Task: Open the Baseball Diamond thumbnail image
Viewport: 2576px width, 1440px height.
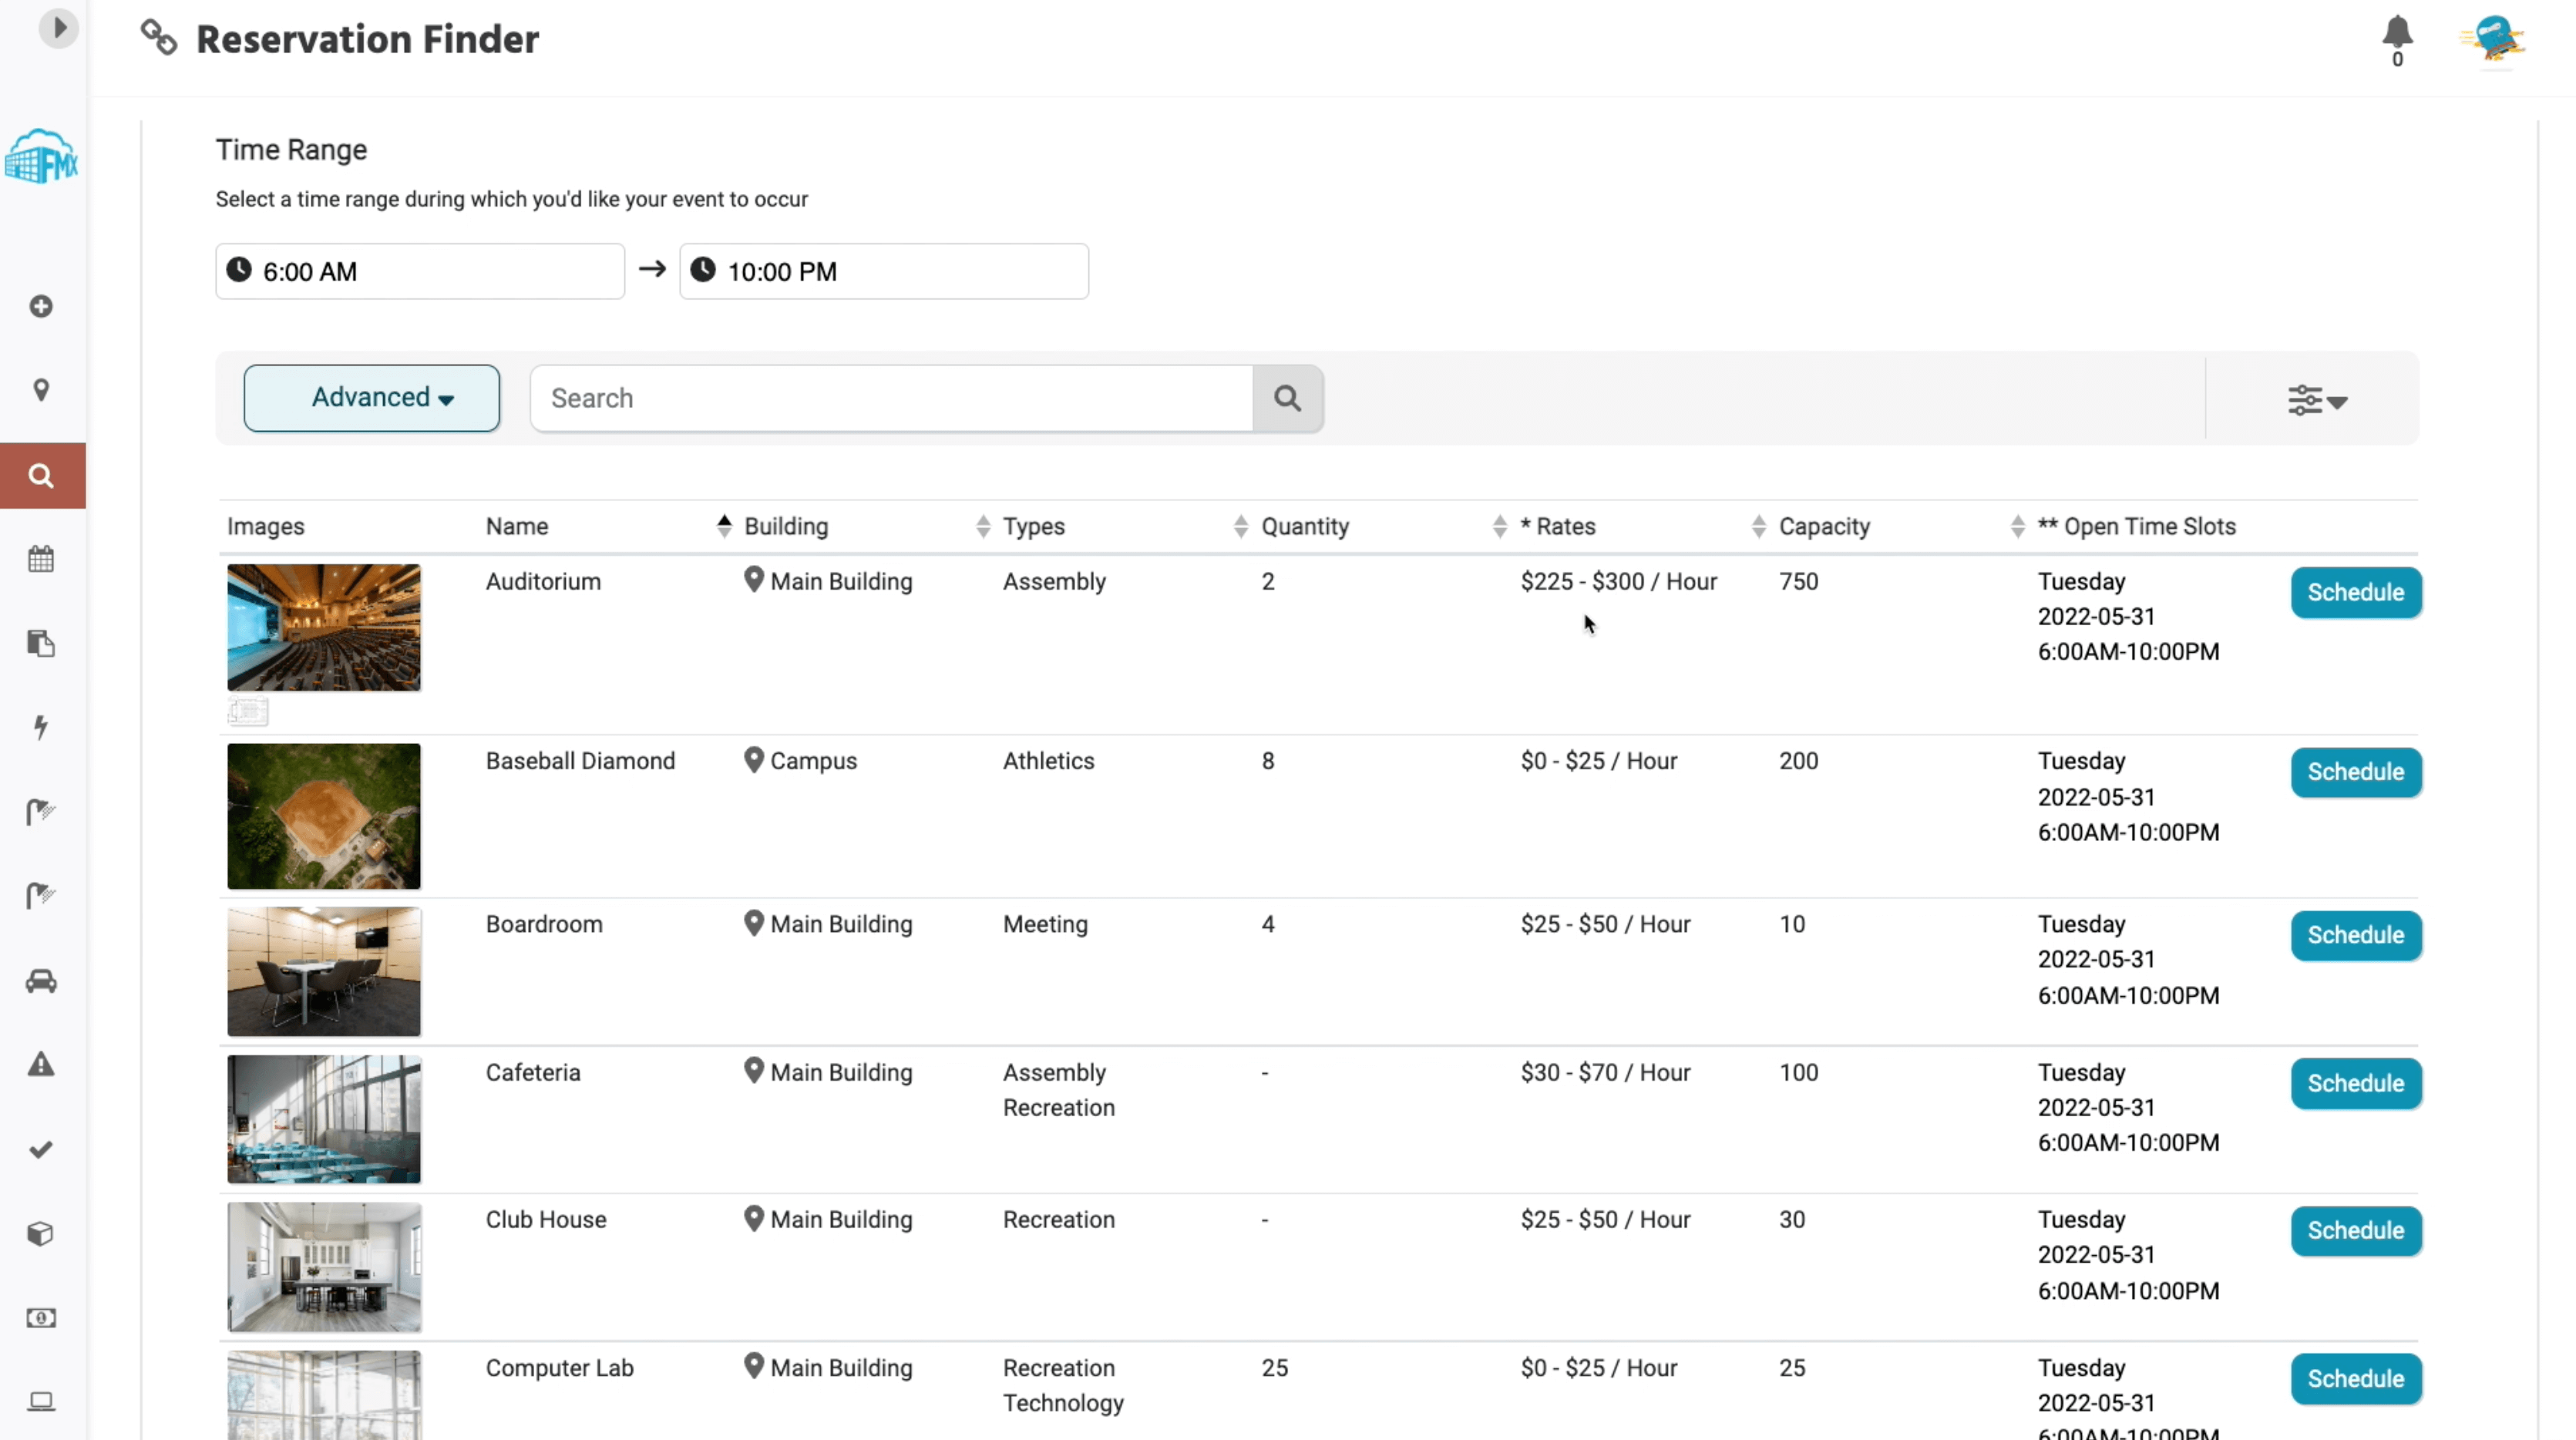Action: pyautogui.click(x=323, y=816)
